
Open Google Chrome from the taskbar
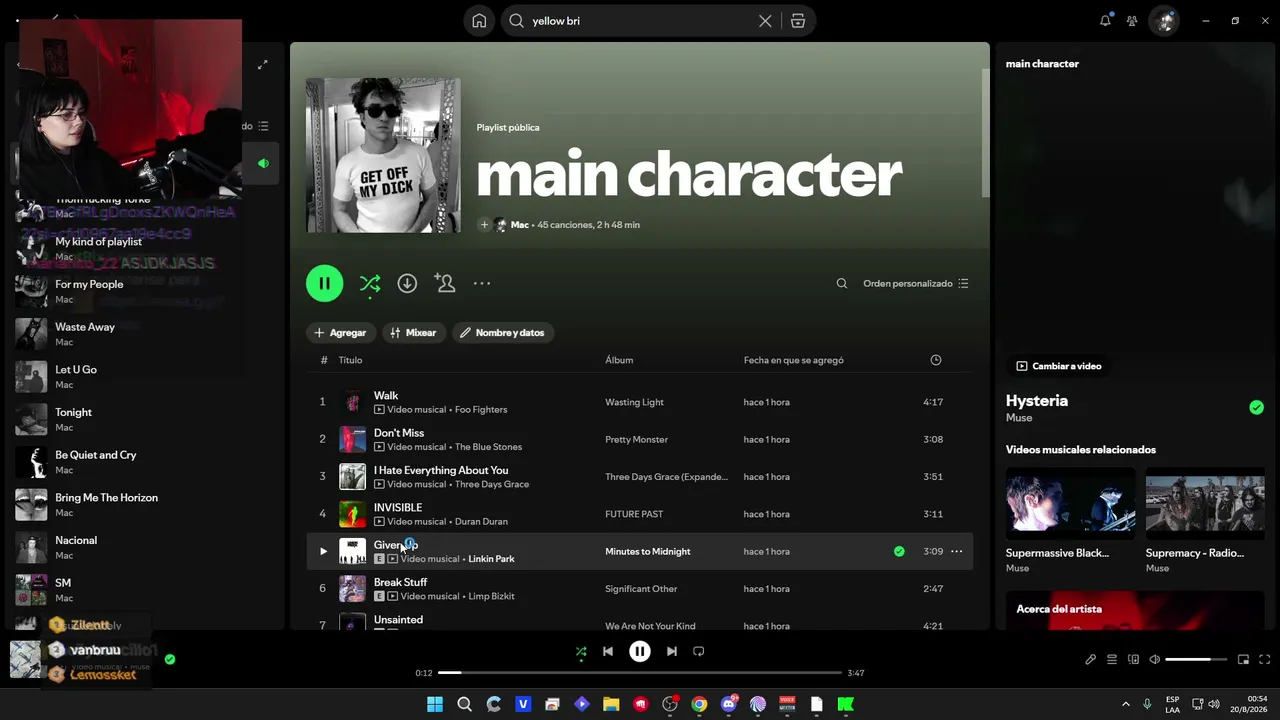coord(699,705)
